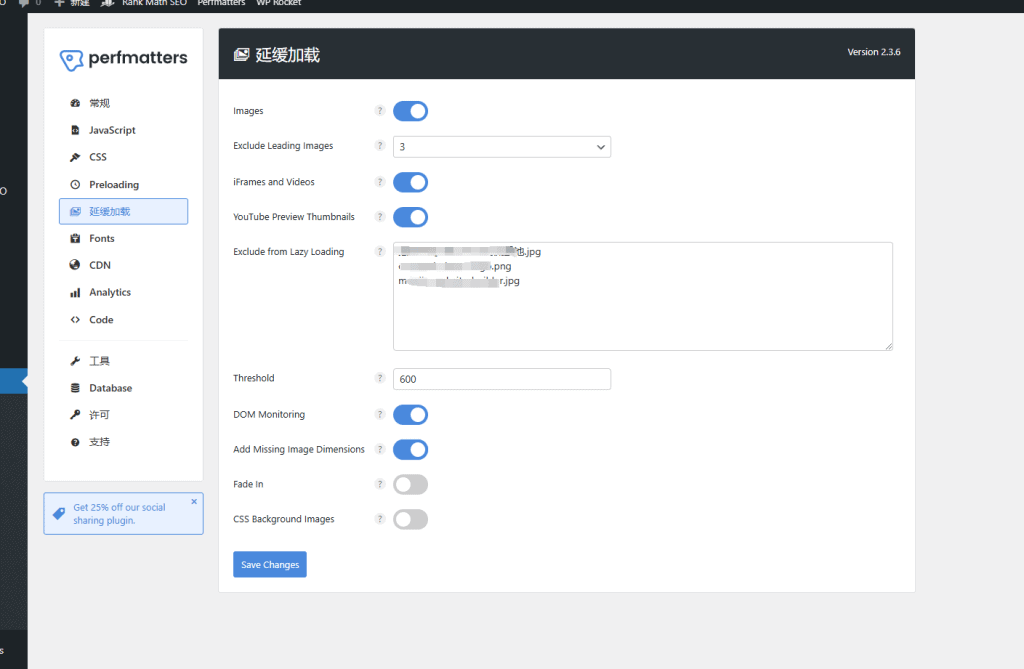Screen dimensions: 1024x669
Task: Click the 支持 help circle icon
Action: (x=75, y=442)
